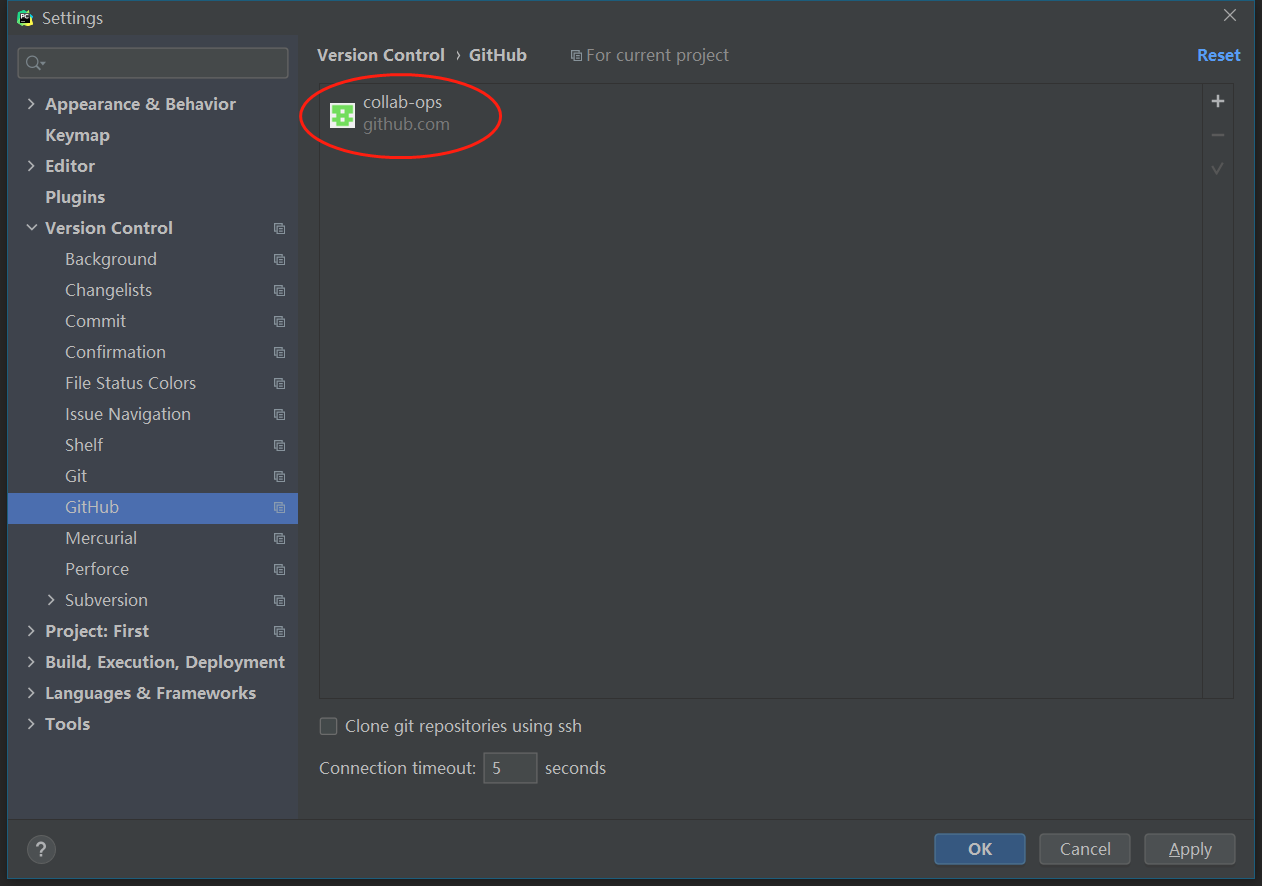This screenshot has width=1262, height=886.
Task: Set default account with the checkmark icon
Action: (x=1218, y=168)
